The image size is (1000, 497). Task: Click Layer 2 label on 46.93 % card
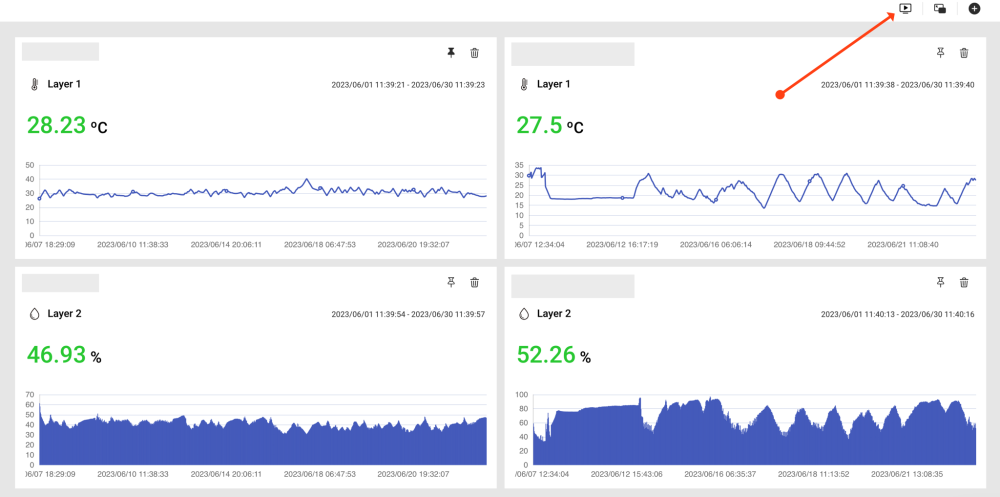coord(64,314)
